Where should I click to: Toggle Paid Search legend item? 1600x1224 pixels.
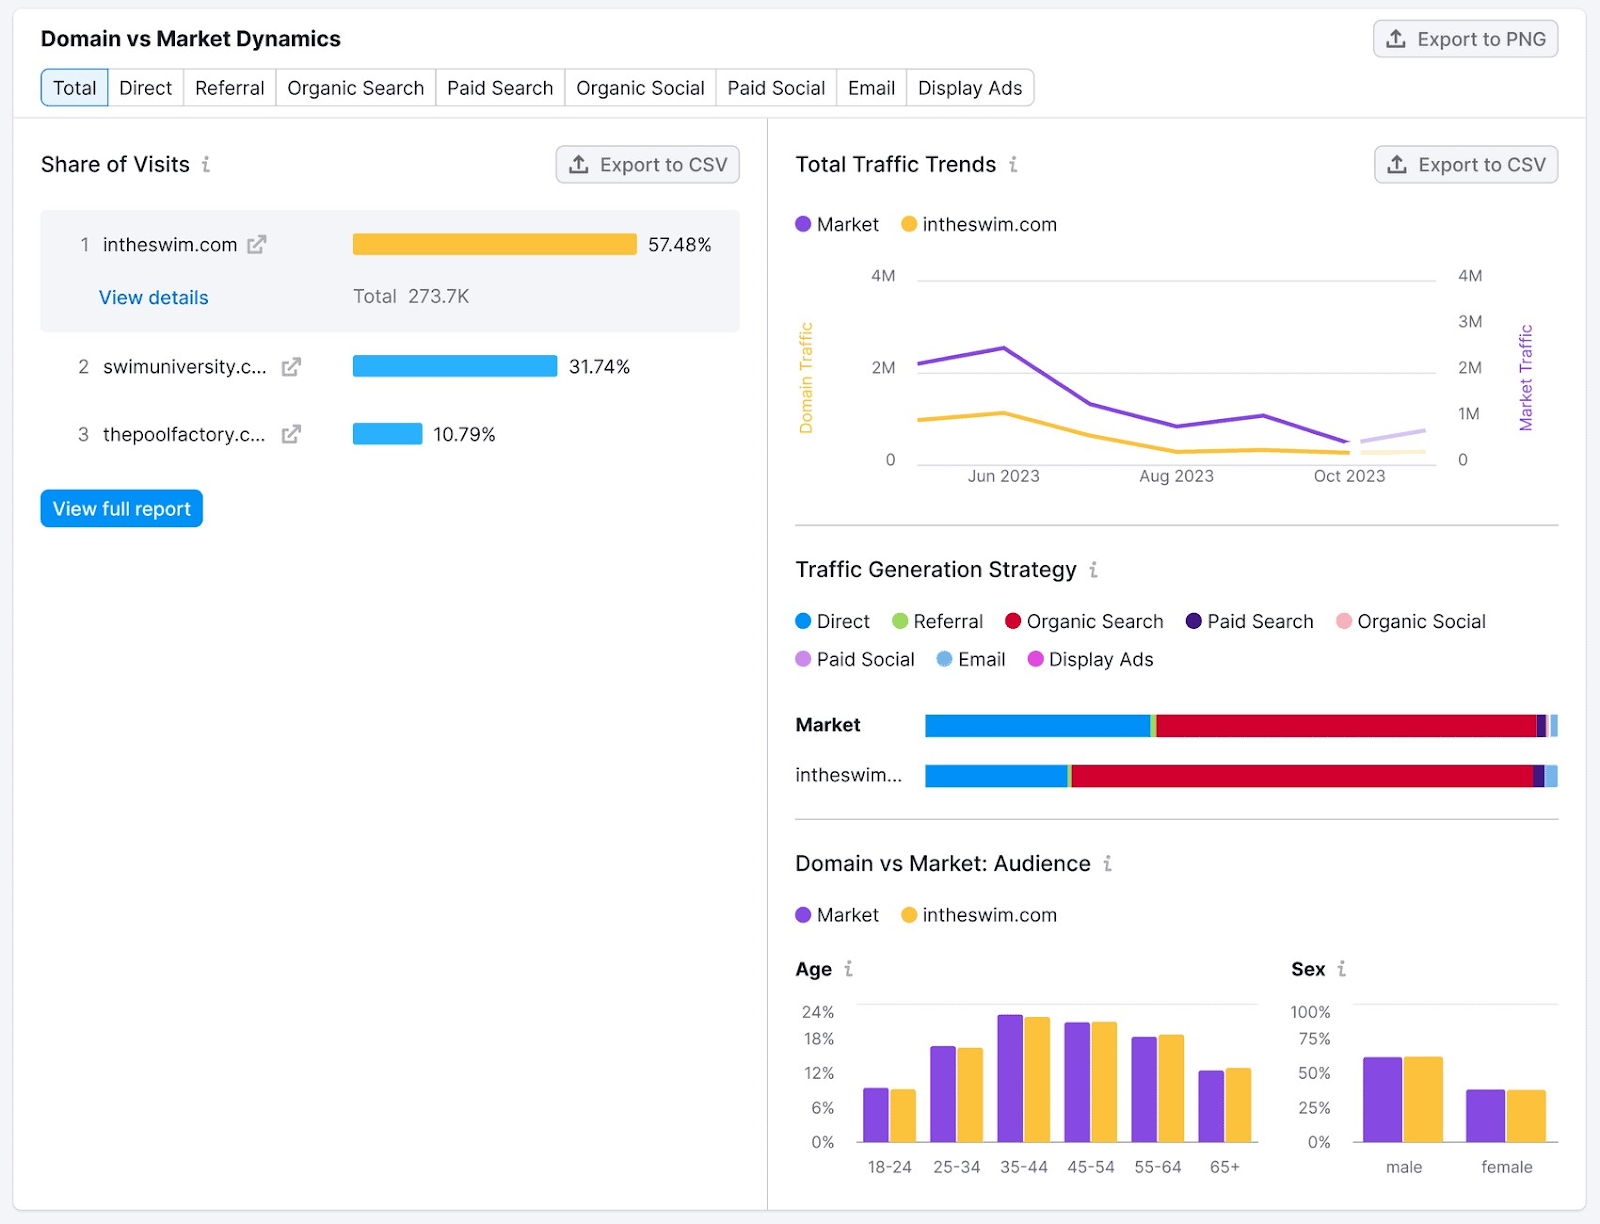1250,621
